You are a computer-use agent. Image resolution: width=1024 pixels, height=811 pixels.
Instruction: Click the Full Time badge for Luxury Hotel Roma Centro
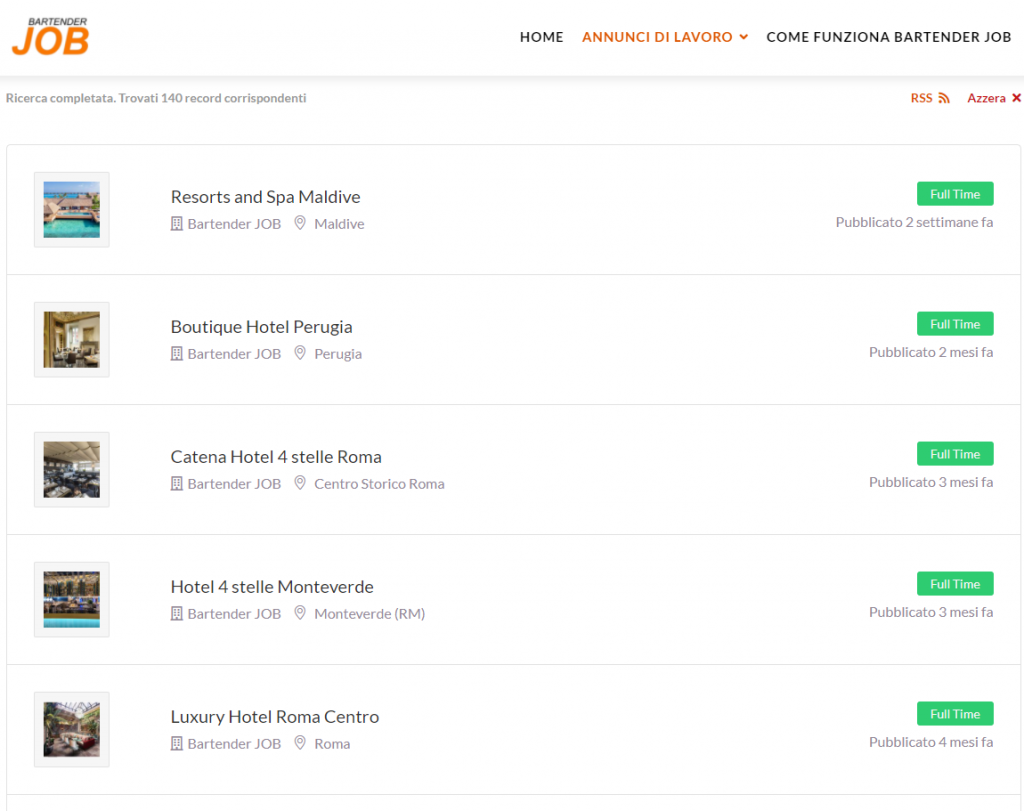click(954, 714)
